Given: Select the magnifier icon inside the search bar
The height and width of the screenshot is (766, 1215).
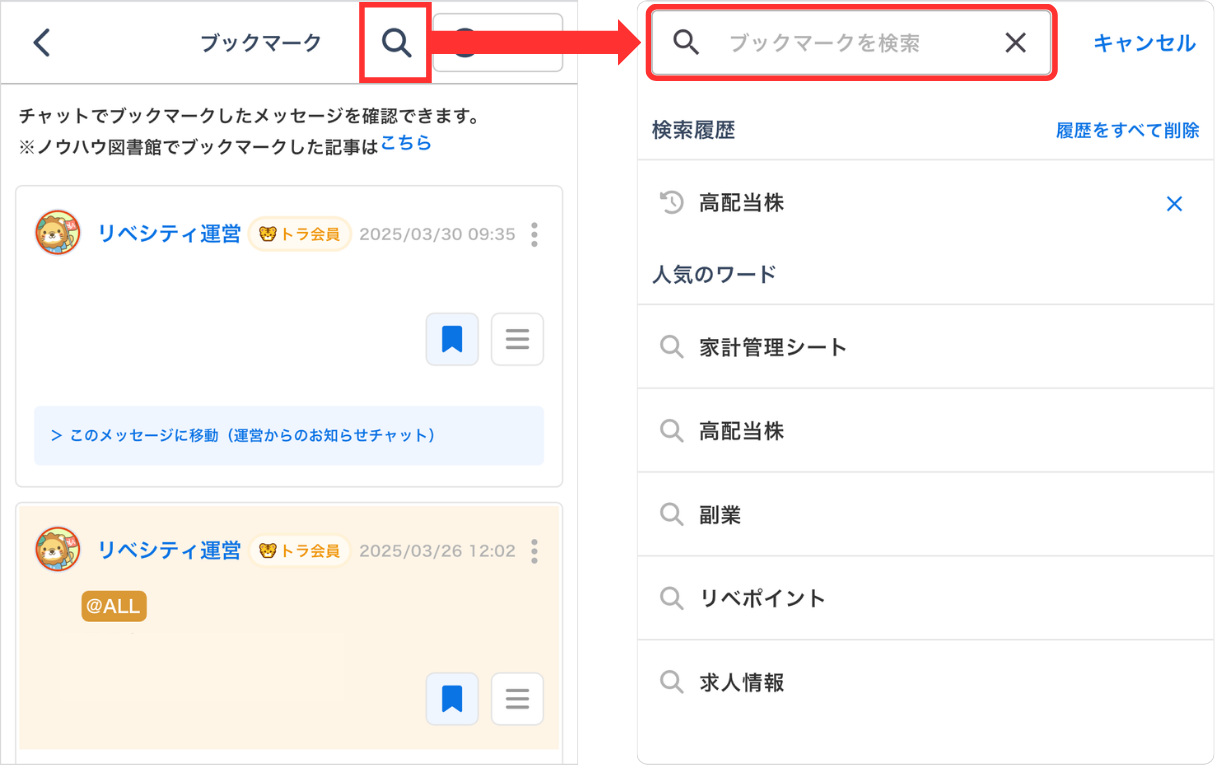Looking at the screenshot, I should pos(686,43).
